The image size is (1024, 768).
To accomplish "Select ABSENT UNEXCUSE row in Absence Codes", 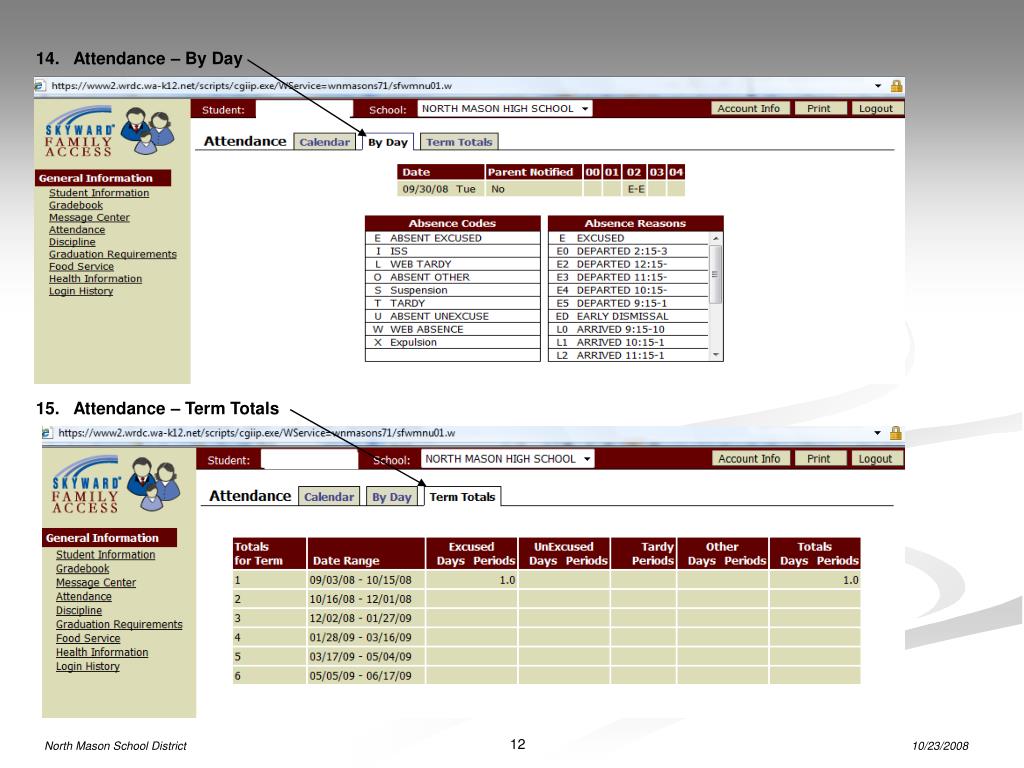I will tap(453, 316).
